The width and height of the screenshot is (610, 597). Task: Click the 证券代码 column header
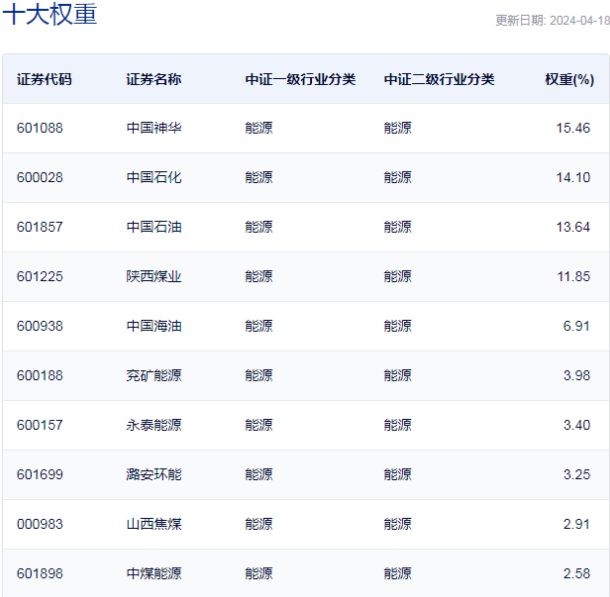[x=44, y=79]
